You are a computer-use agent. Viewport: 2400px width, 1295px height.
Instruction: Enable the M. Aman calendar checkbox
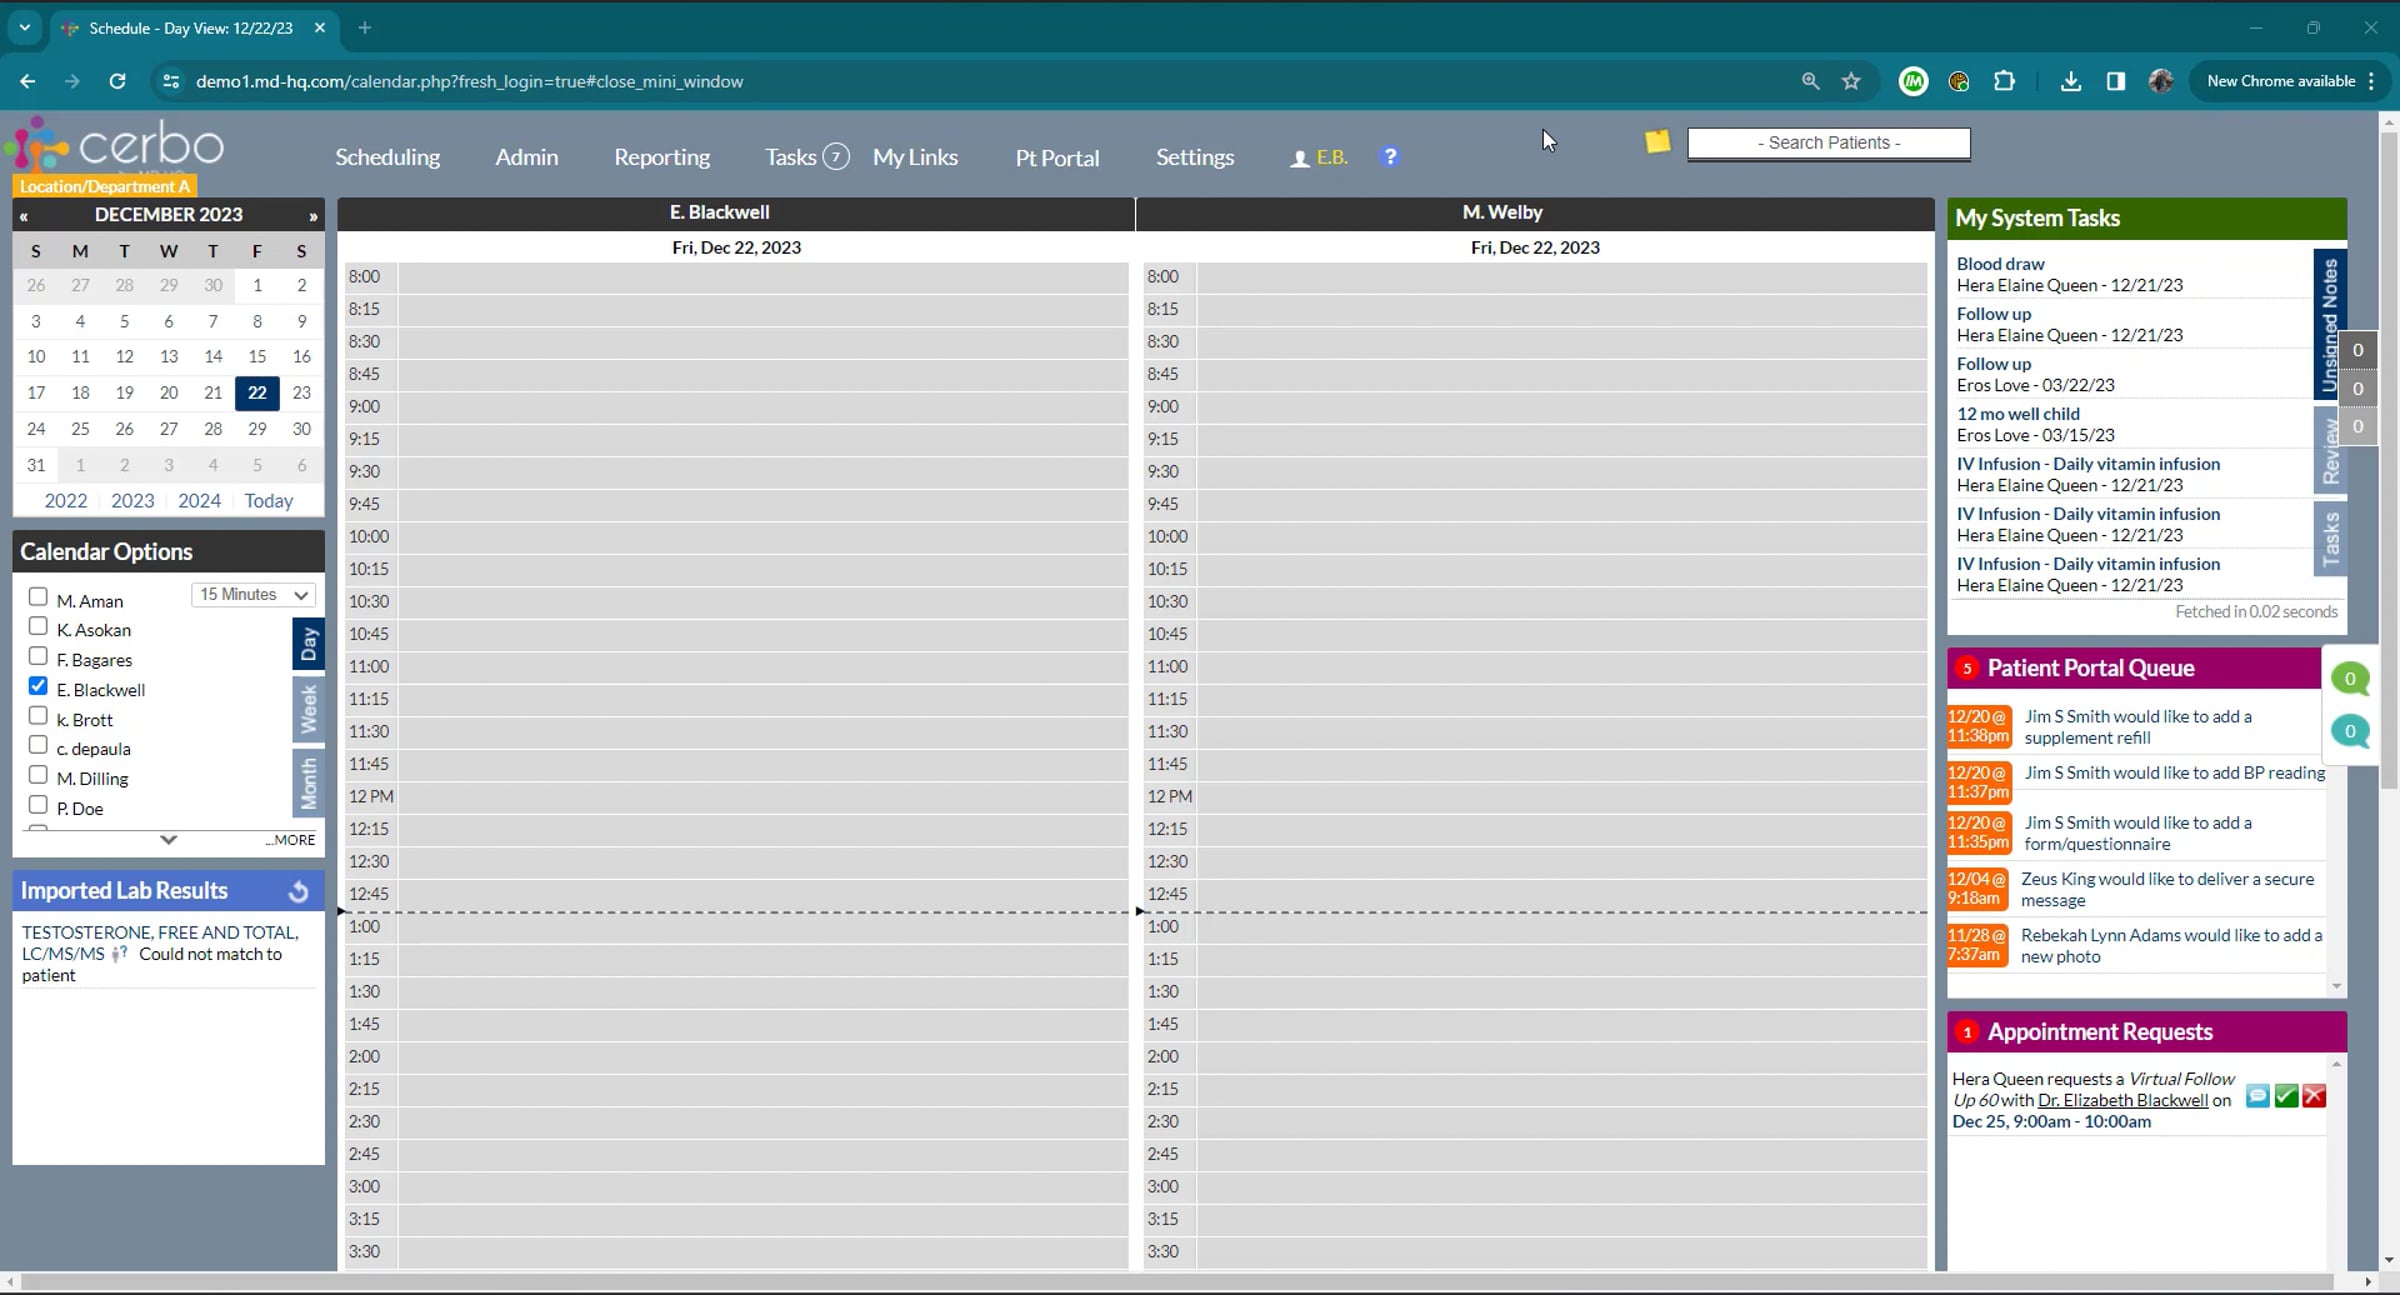[38, 597]
